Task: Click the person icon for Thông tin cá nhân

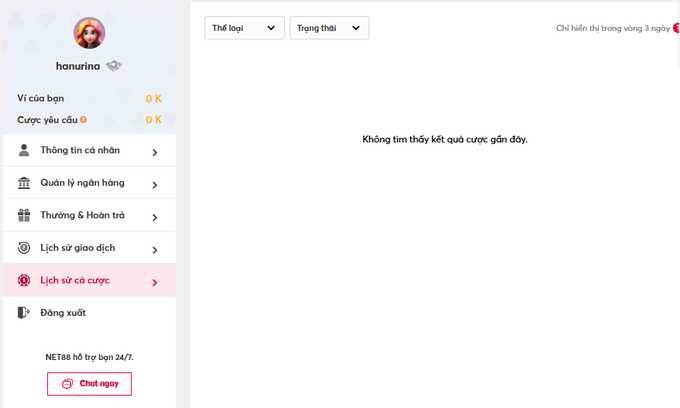Action: point(24,151)
